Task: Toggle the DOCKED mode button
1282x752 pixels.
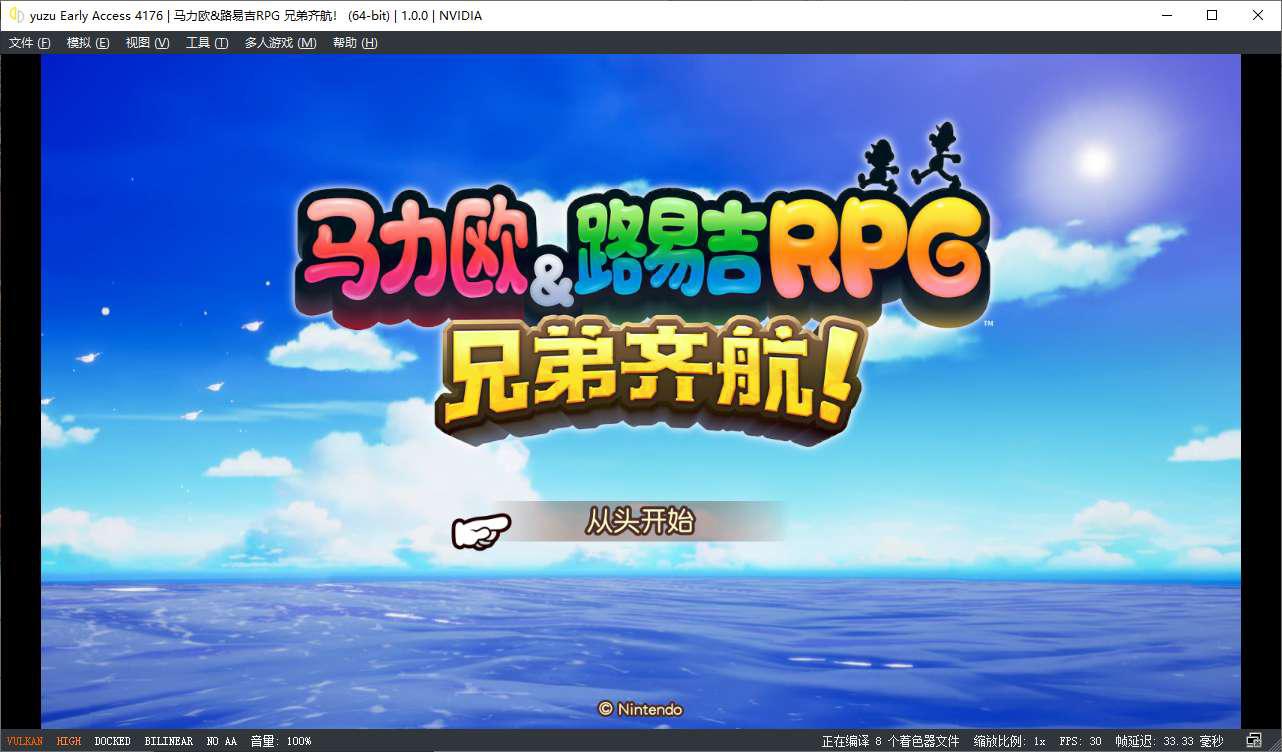Action: tap(112, 741)
